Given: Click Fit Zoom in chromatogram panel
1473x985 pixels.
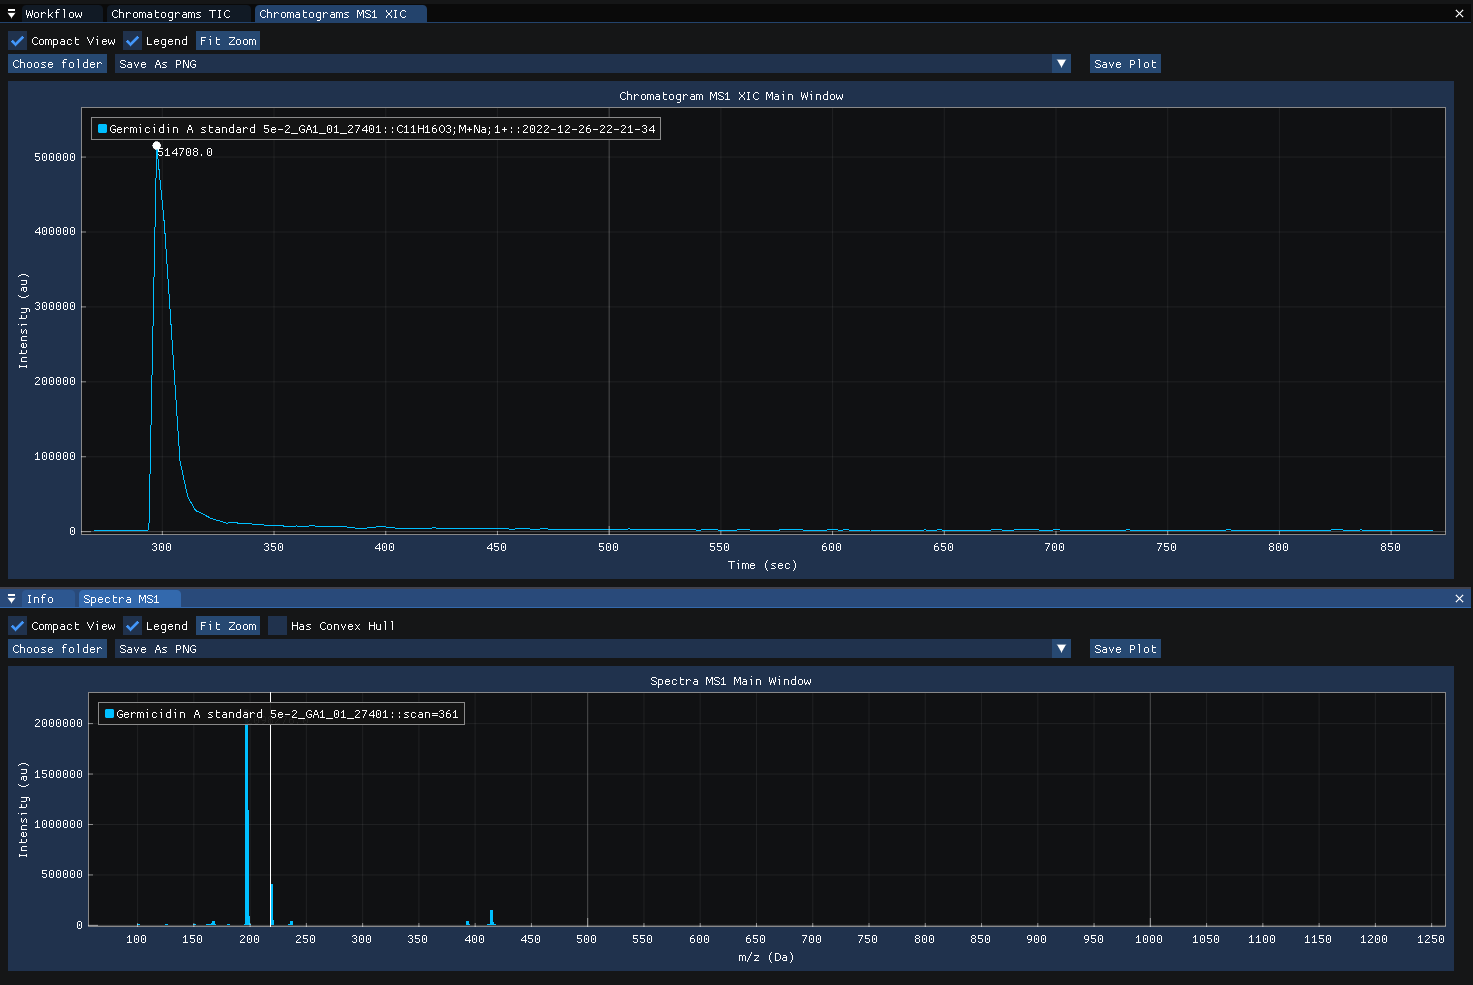Looking at the screenshot, I should pyautogui.click(x=228, y=41).
